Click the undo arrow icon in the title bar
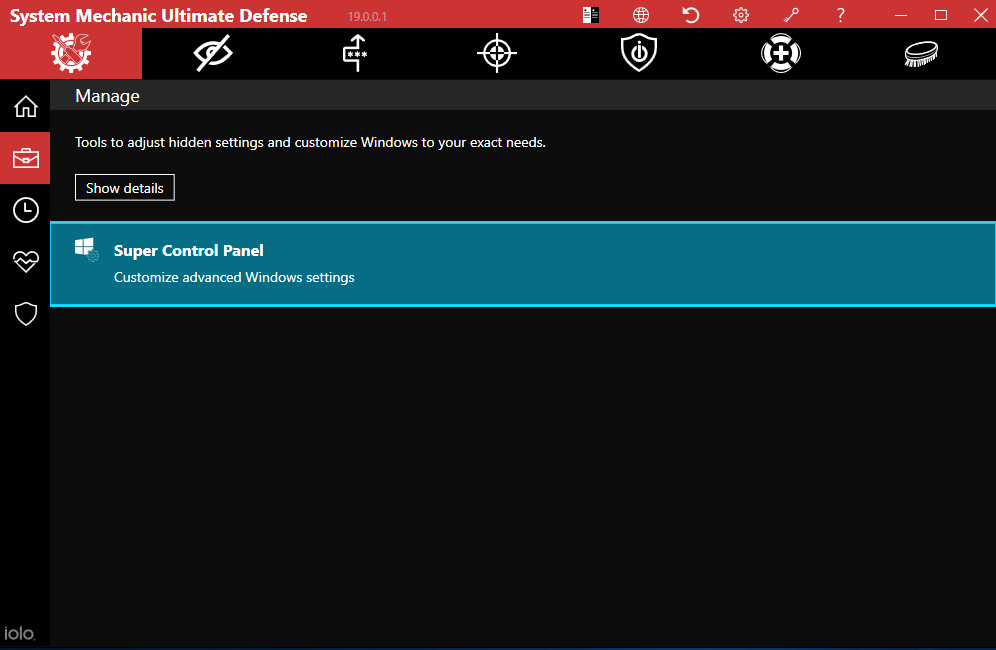996x650 pixels. tap(690, 15)
